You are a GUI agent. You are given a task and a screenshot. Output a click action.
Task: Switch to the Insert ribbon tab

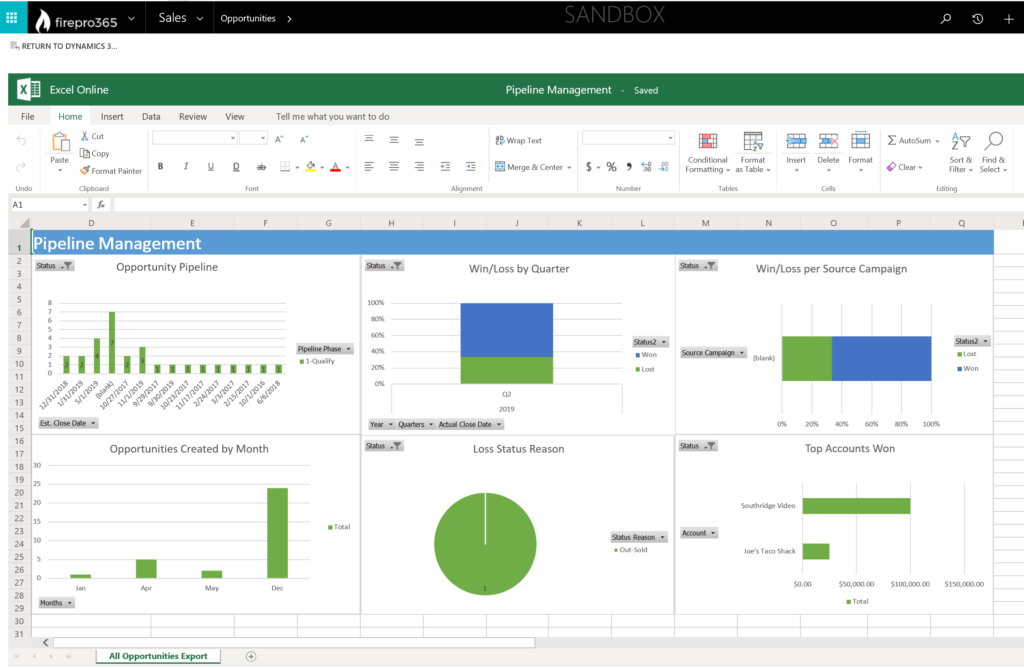pos(112,116)
